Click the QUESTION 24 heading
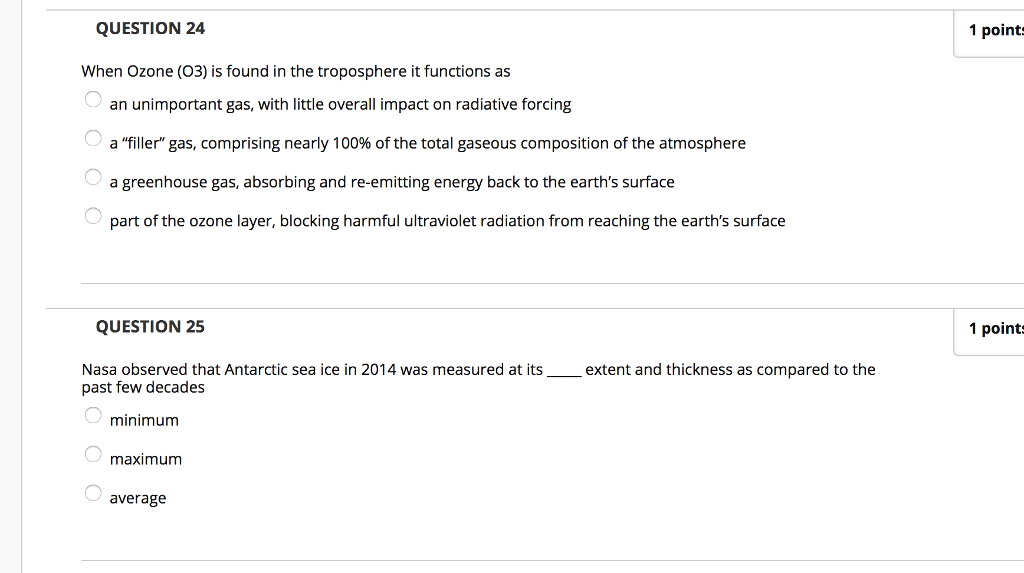Image resolution: width=1024 pixels, height=573 pixels. coord(150,28)
